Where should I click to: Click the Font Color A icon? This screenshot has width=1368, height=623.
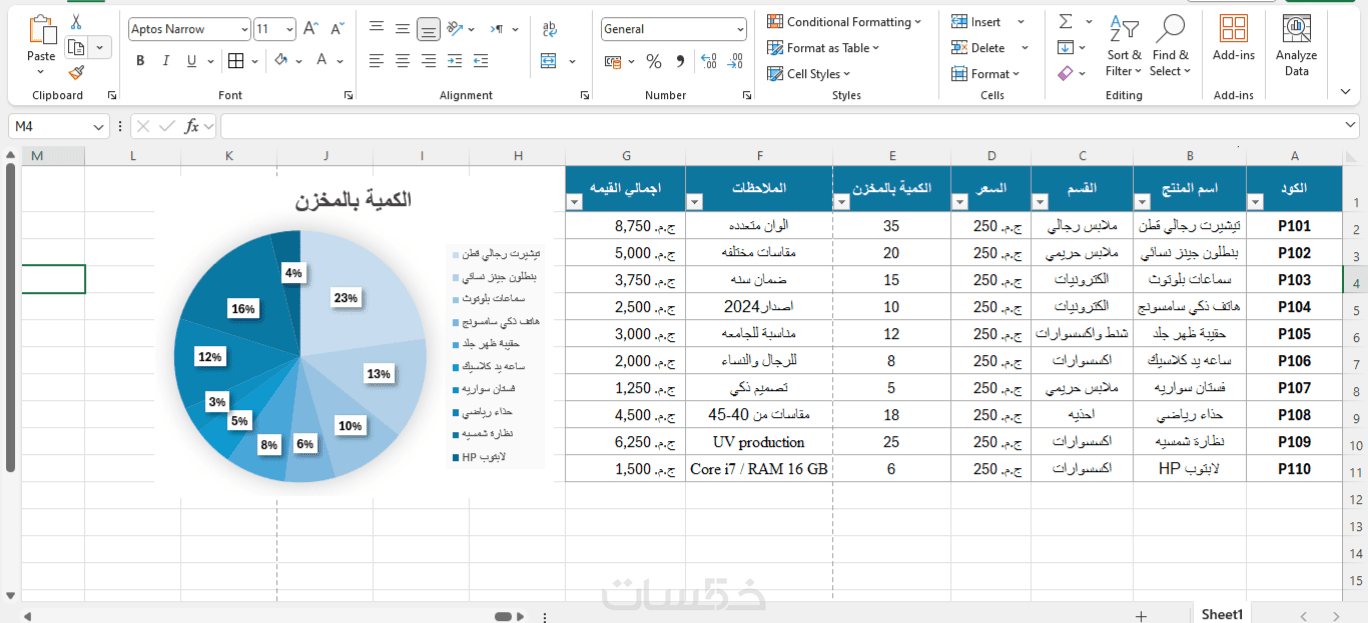[x=322, y=61]
